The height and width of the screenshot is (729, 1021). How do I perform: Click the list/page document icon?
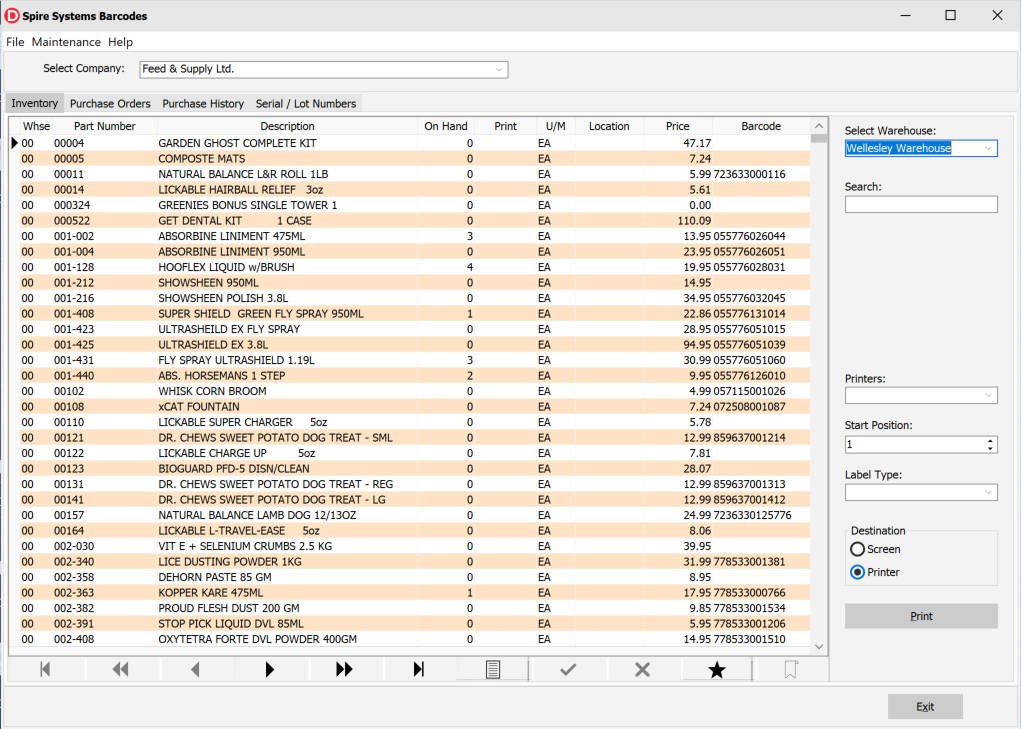pos(493,669)
